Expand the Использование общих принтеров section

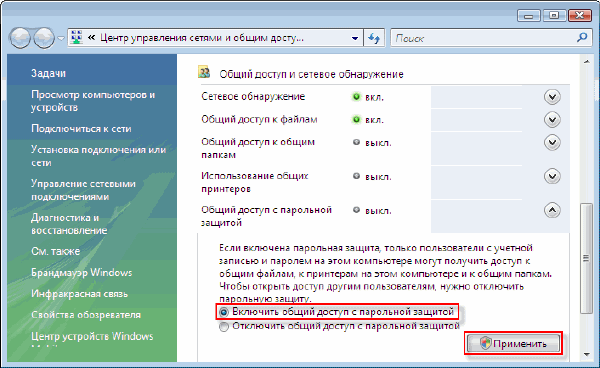pyautogui.click(x=552, y=176)
